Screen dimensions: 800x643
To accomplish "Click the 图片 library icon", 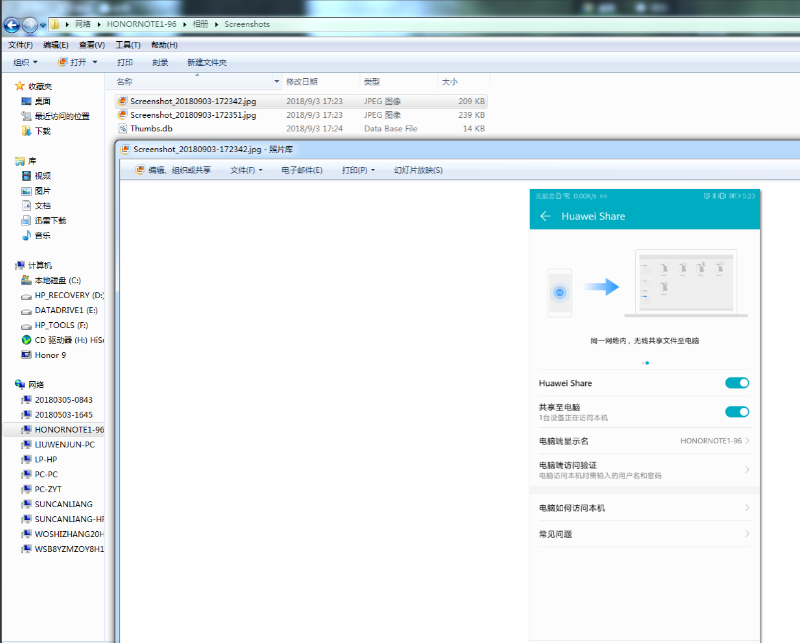I will [x=27, y=191].
